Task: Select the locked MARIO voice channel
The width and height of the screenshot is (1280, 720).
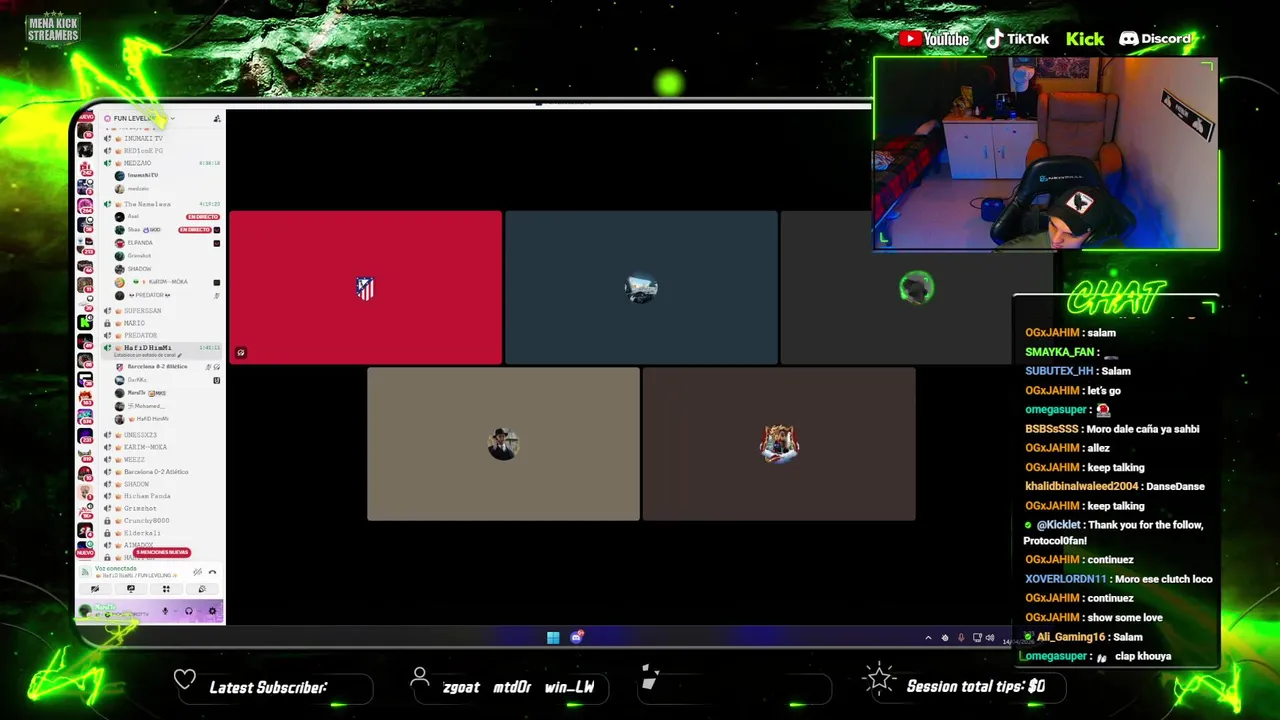Action: (x=134, y=323)
